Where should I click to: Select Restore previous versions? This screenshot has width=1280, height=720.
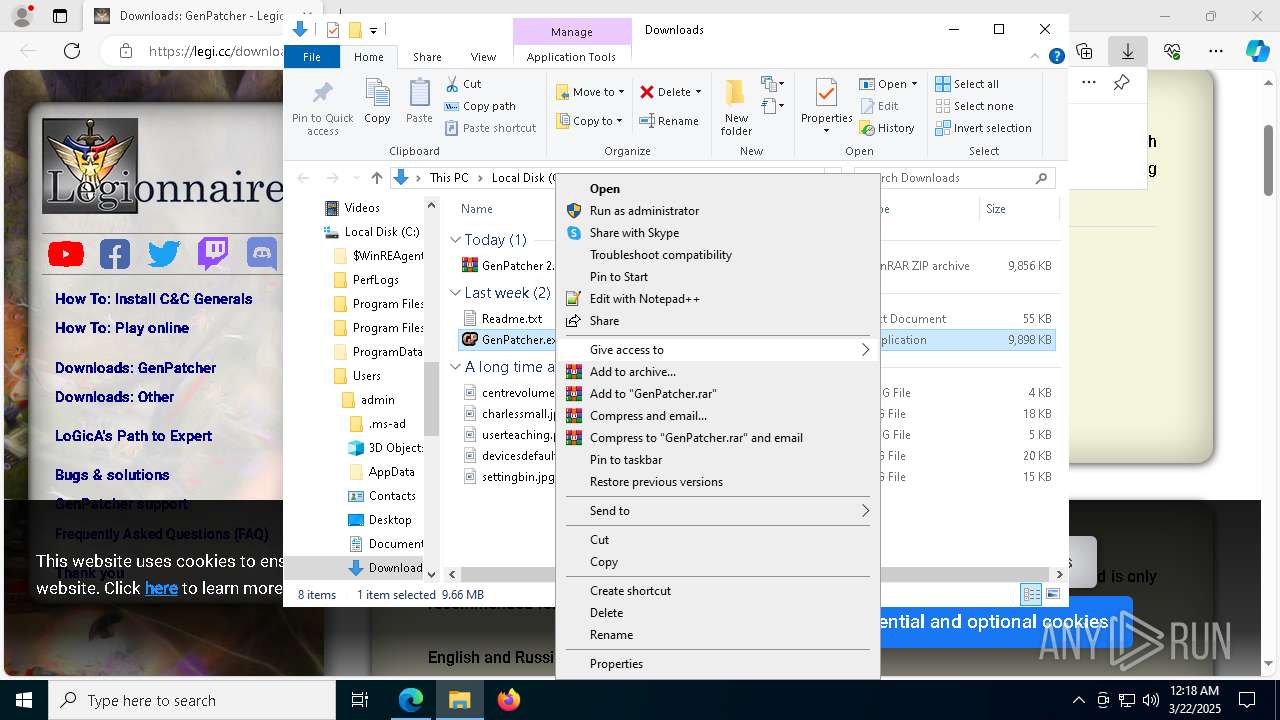click(x=717, y=482)
